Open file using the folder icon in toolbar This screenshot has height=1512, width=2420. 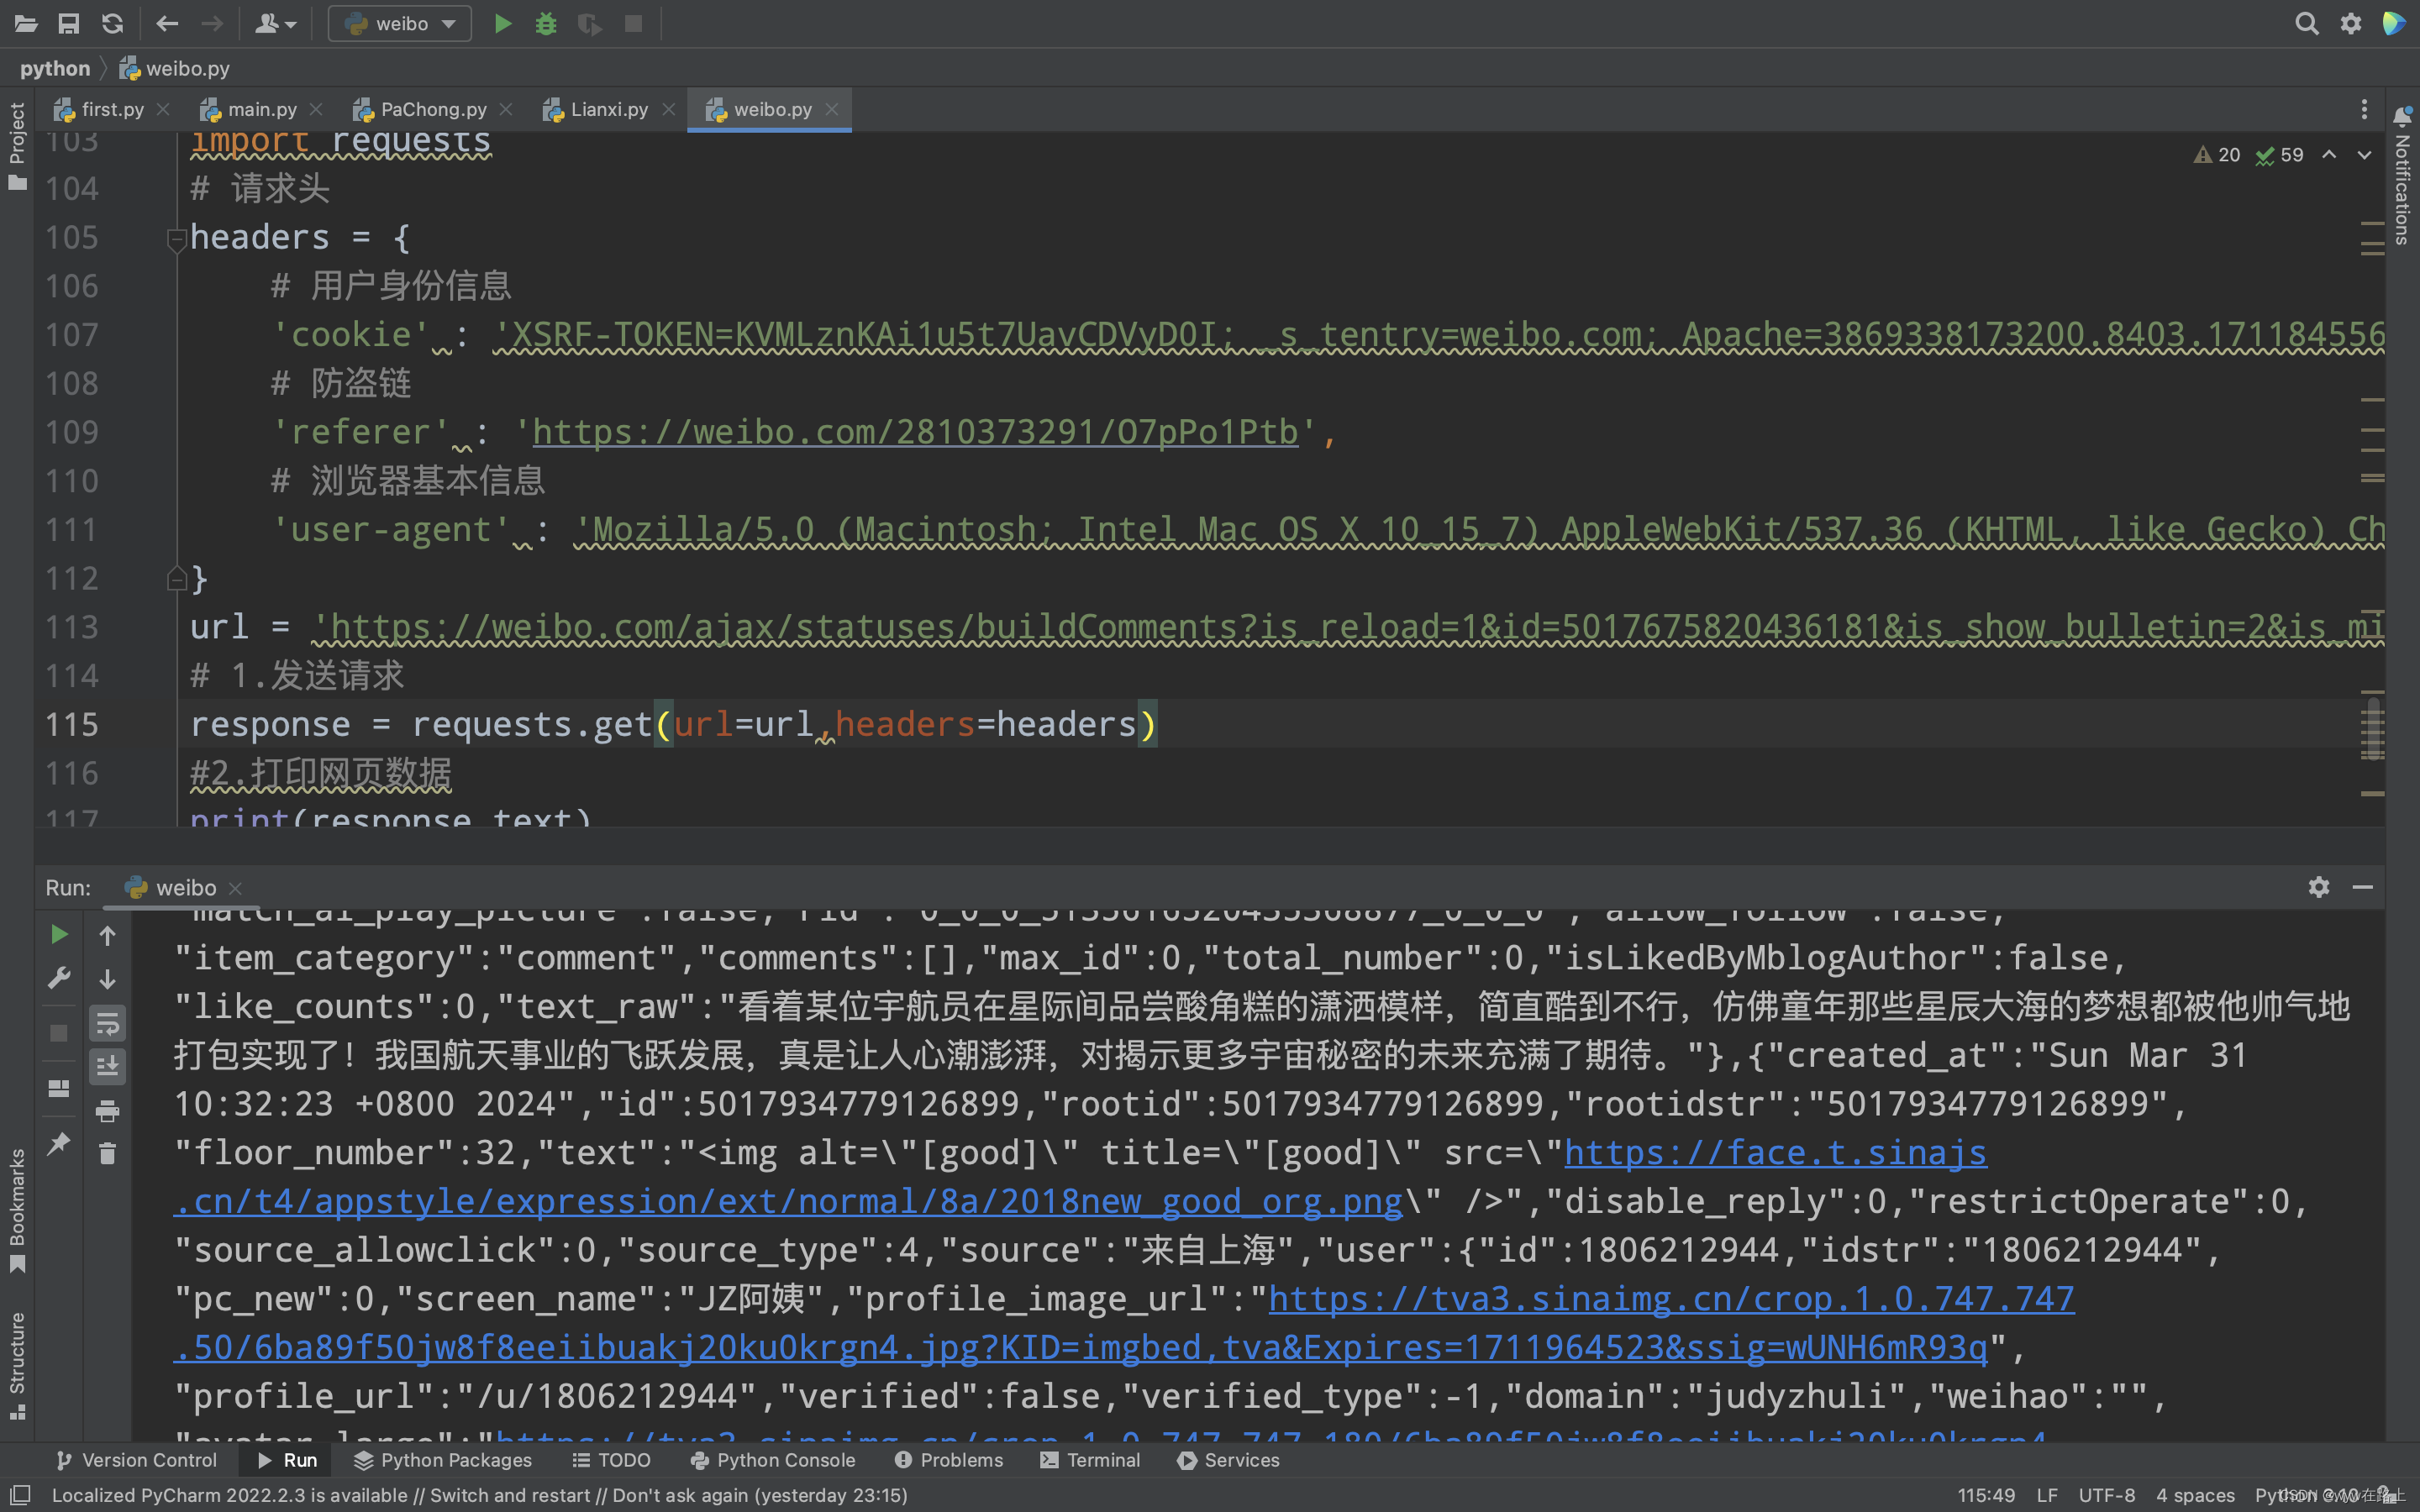tap(26, 23)
